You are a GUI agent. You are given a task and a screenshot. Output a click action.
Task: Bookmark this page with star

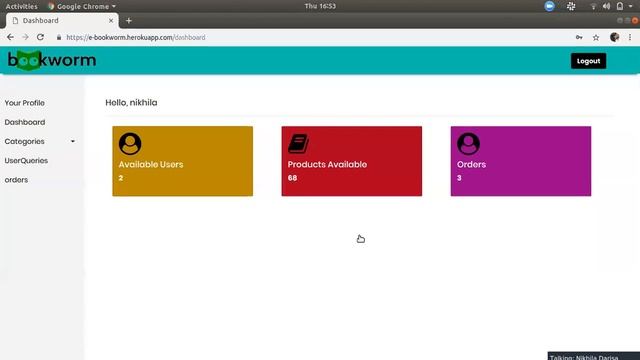(596, 37)
